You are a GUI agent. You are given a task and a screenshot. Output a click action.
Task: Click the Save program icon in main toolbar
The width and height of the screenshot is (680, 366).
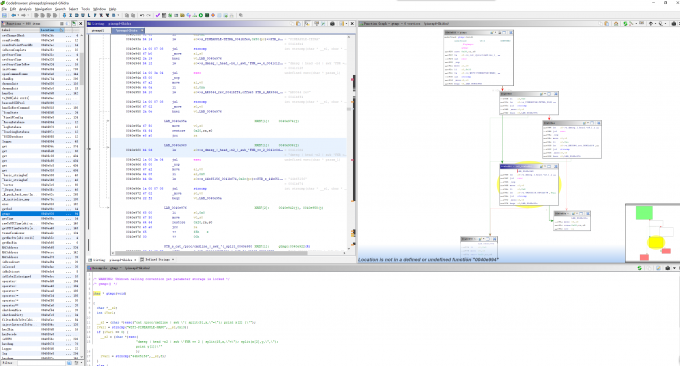4,15
